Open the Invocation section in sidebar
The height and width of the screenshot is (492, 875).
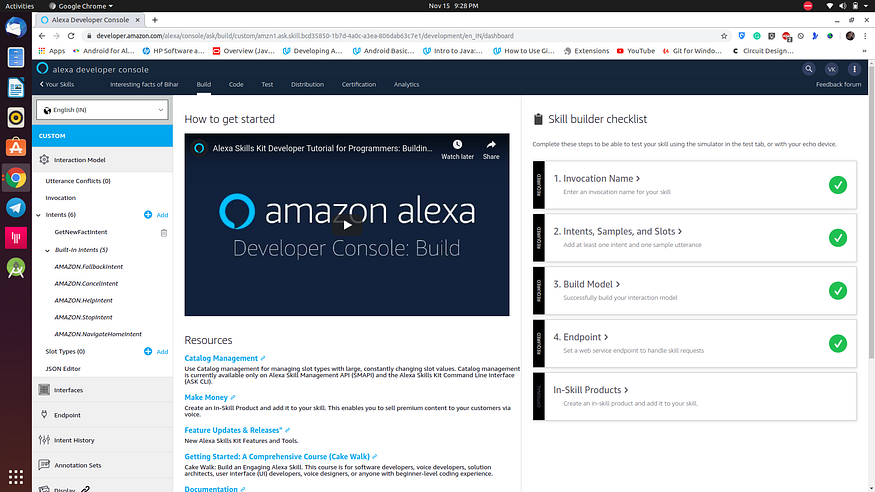(x=60, y=198)
